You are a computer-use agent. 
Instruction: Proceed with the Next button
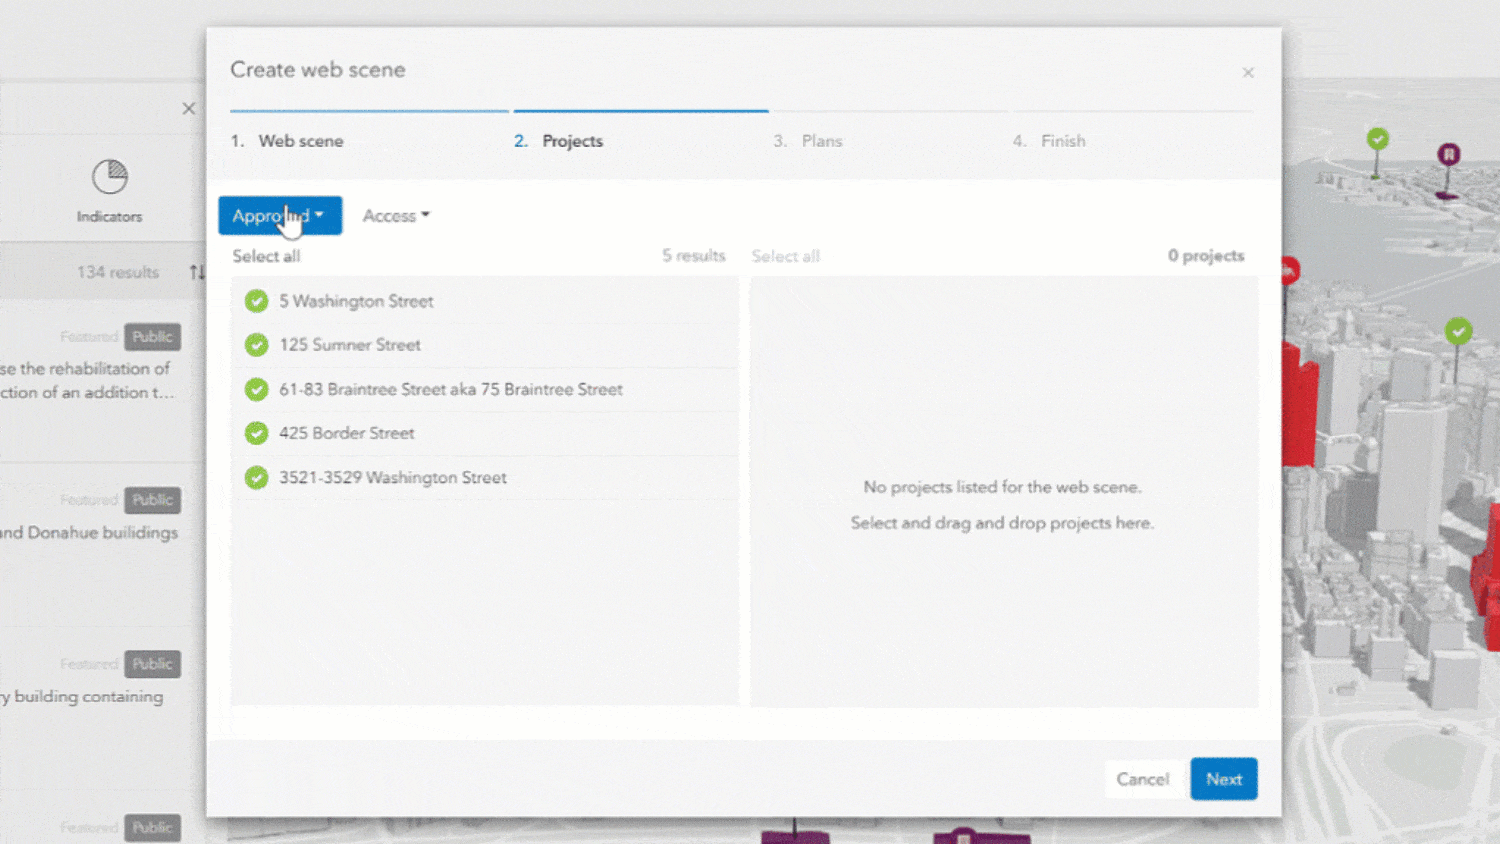pos(1224,779)
